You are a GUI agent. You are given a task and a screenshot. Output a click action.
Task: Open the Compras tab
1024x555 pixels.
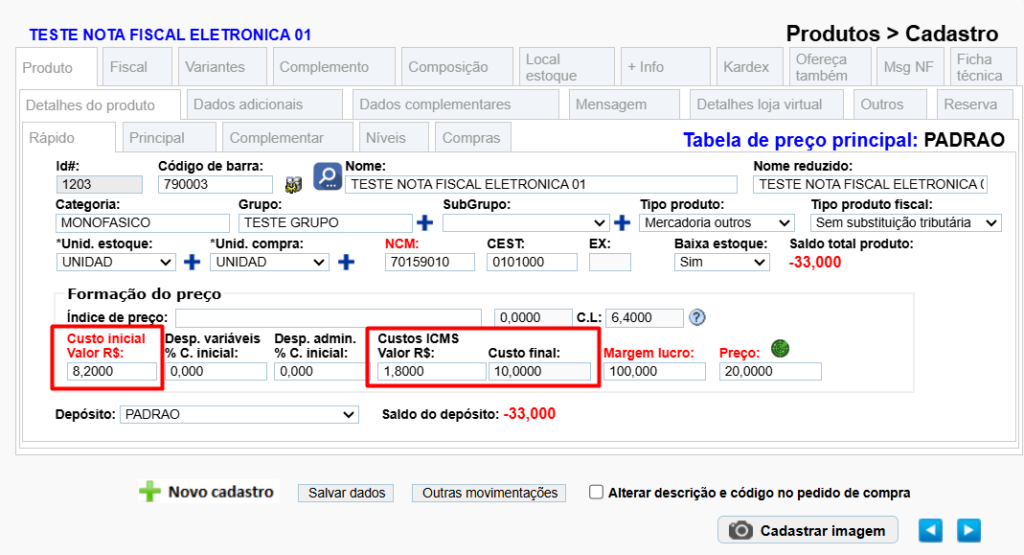(473, 138)
